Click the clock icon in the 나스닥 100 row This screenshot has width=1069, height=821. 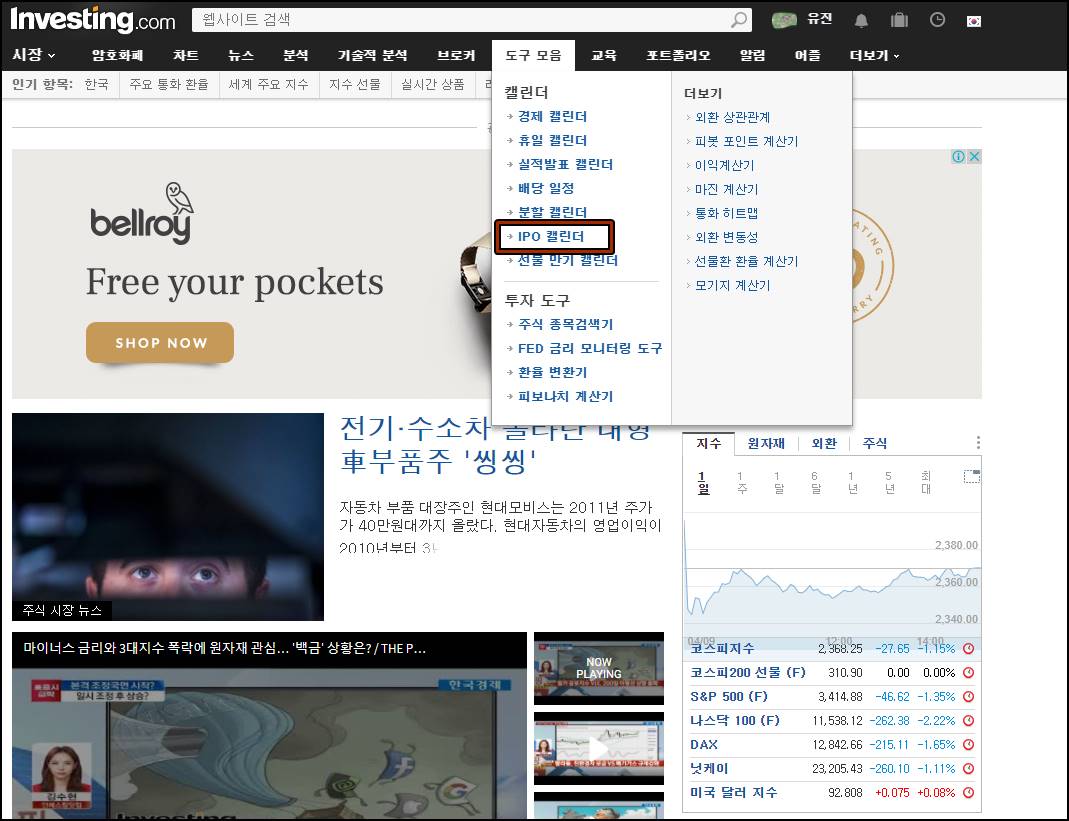(968, 720)
